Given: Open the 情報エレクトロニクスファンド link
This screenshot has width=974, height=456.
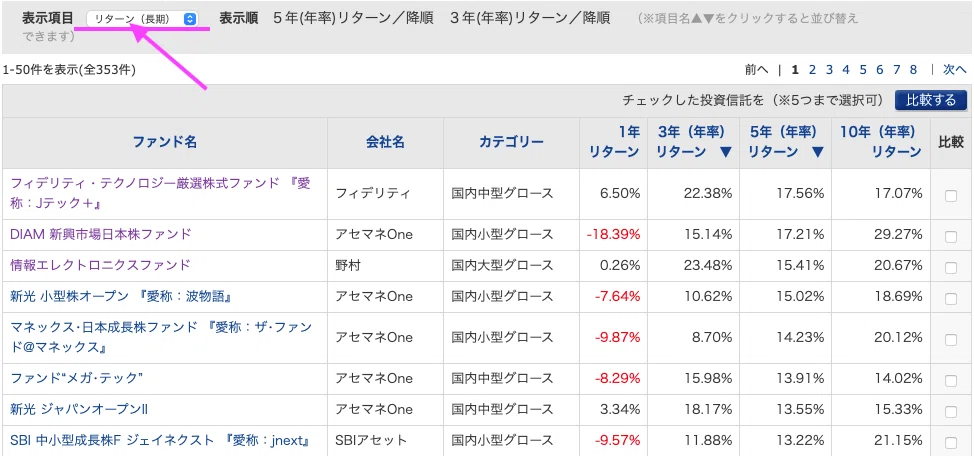Looking at the screenshot, I should coord(100,265).
